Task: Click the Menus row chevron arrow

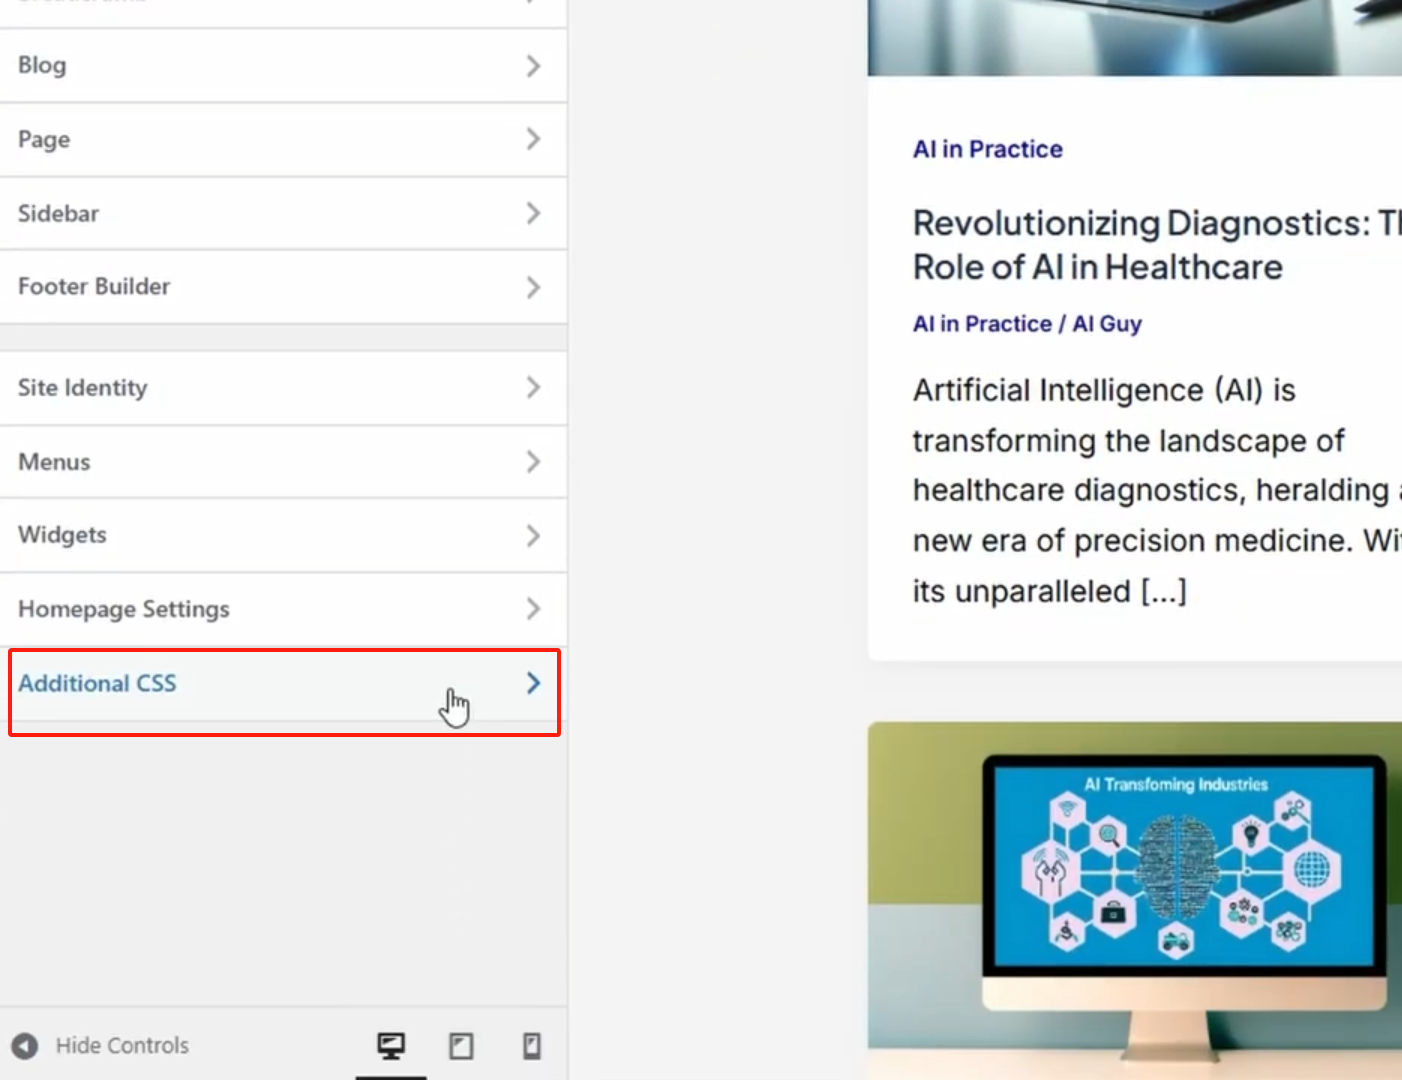Action: [533, 462]
